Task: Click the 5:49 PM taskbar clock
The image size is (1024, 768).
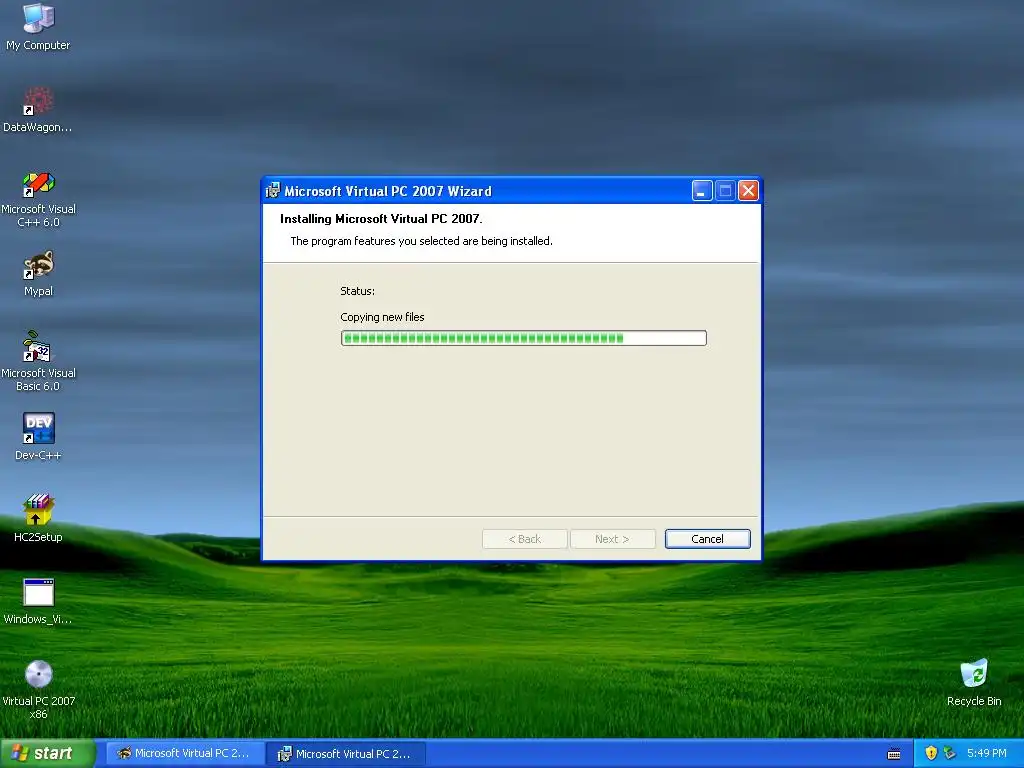Action: [986, 753]
